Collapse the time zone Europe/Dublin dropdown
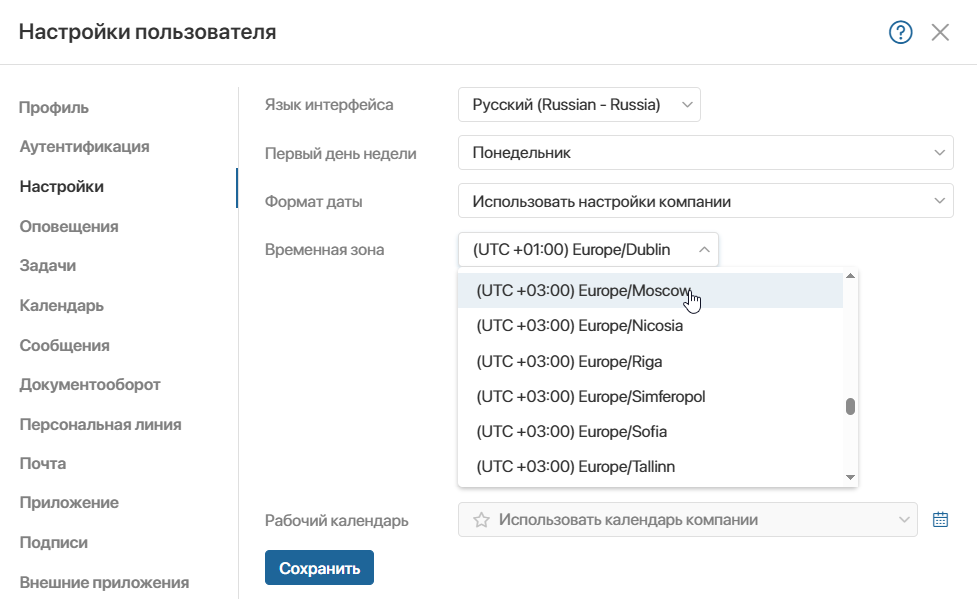The width and height of the screenshot is (977, 599). (588, 249)
